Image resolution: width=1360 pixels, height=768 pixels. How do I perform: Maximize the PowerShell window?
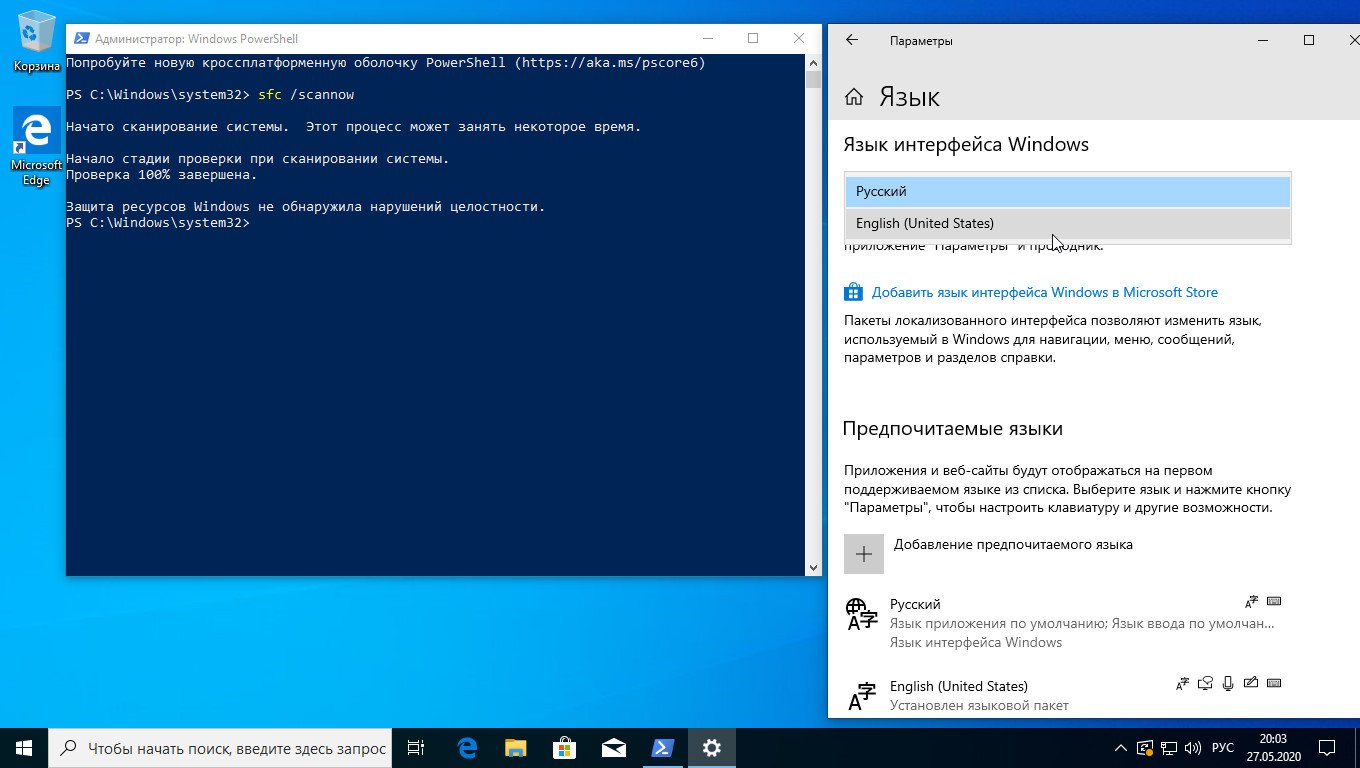[753, 39]
